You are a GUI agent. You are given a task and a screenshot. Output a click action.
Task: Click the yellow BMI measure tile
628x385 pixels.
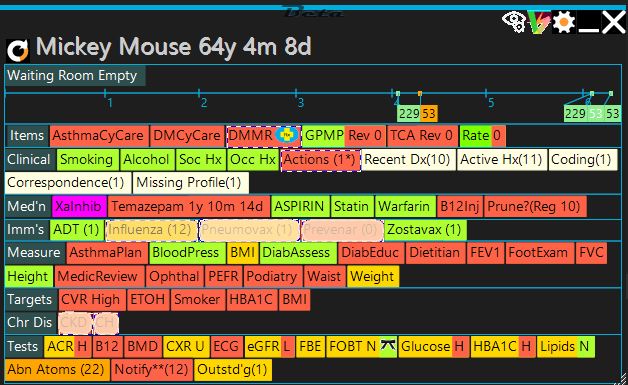(x=242, y=253)
